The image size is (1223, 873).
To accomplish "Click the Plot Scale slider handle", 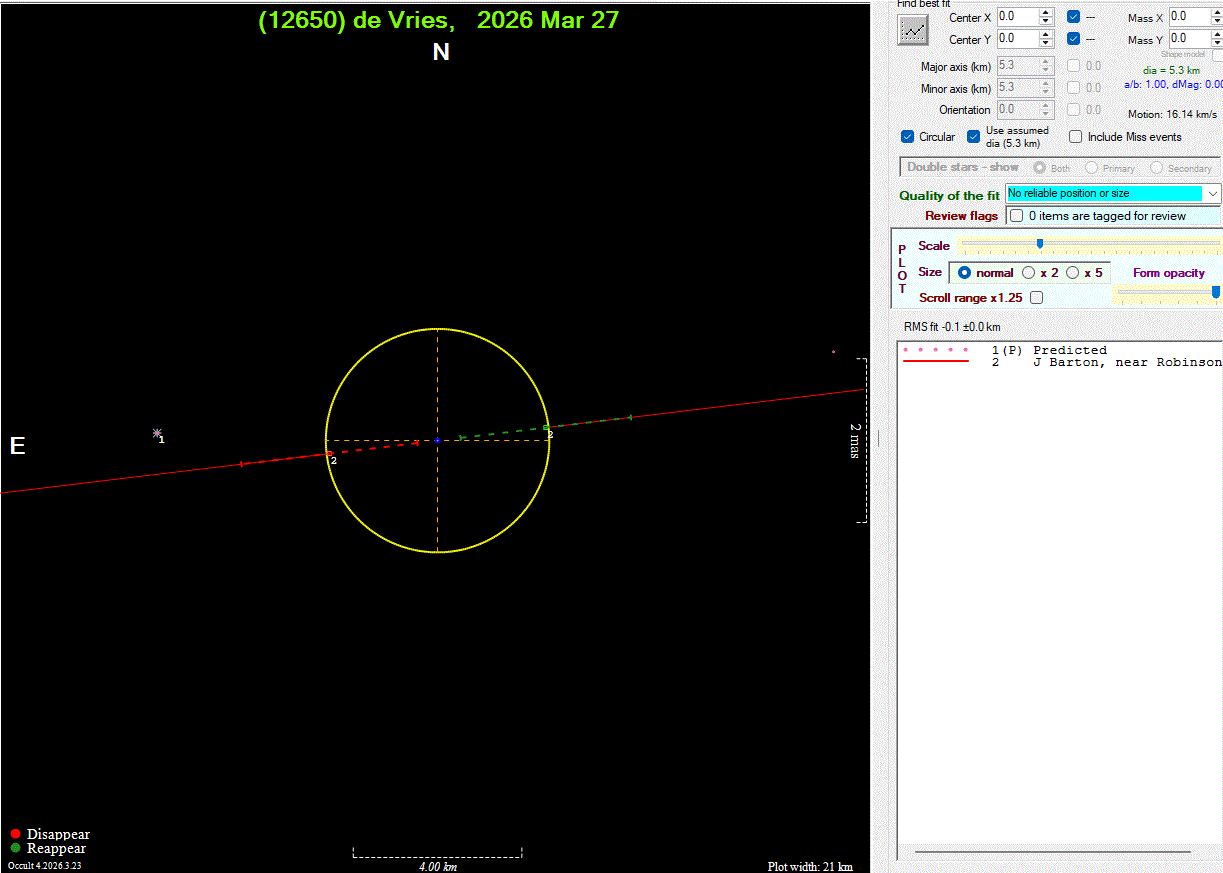I will pos(1040,244).
